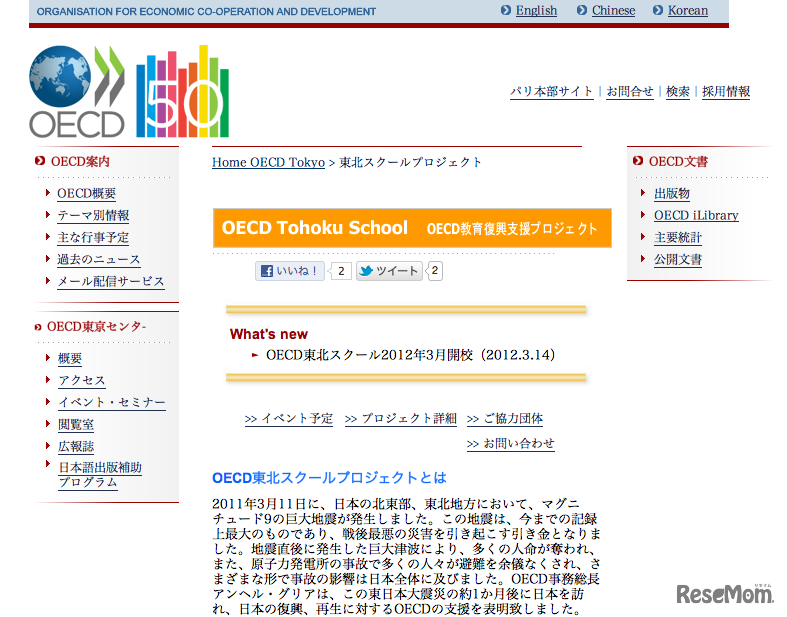
Task: Open the 広報誌 sidebar link
Action: pyautogui.click(x=76, y=447)
